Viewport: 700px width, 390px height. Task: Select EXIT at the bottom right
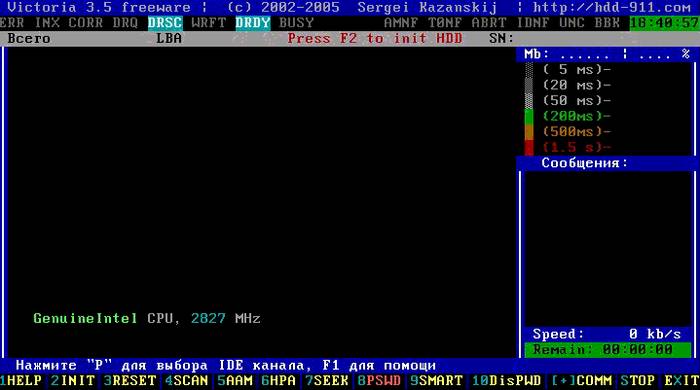click(x=682, y=381)
